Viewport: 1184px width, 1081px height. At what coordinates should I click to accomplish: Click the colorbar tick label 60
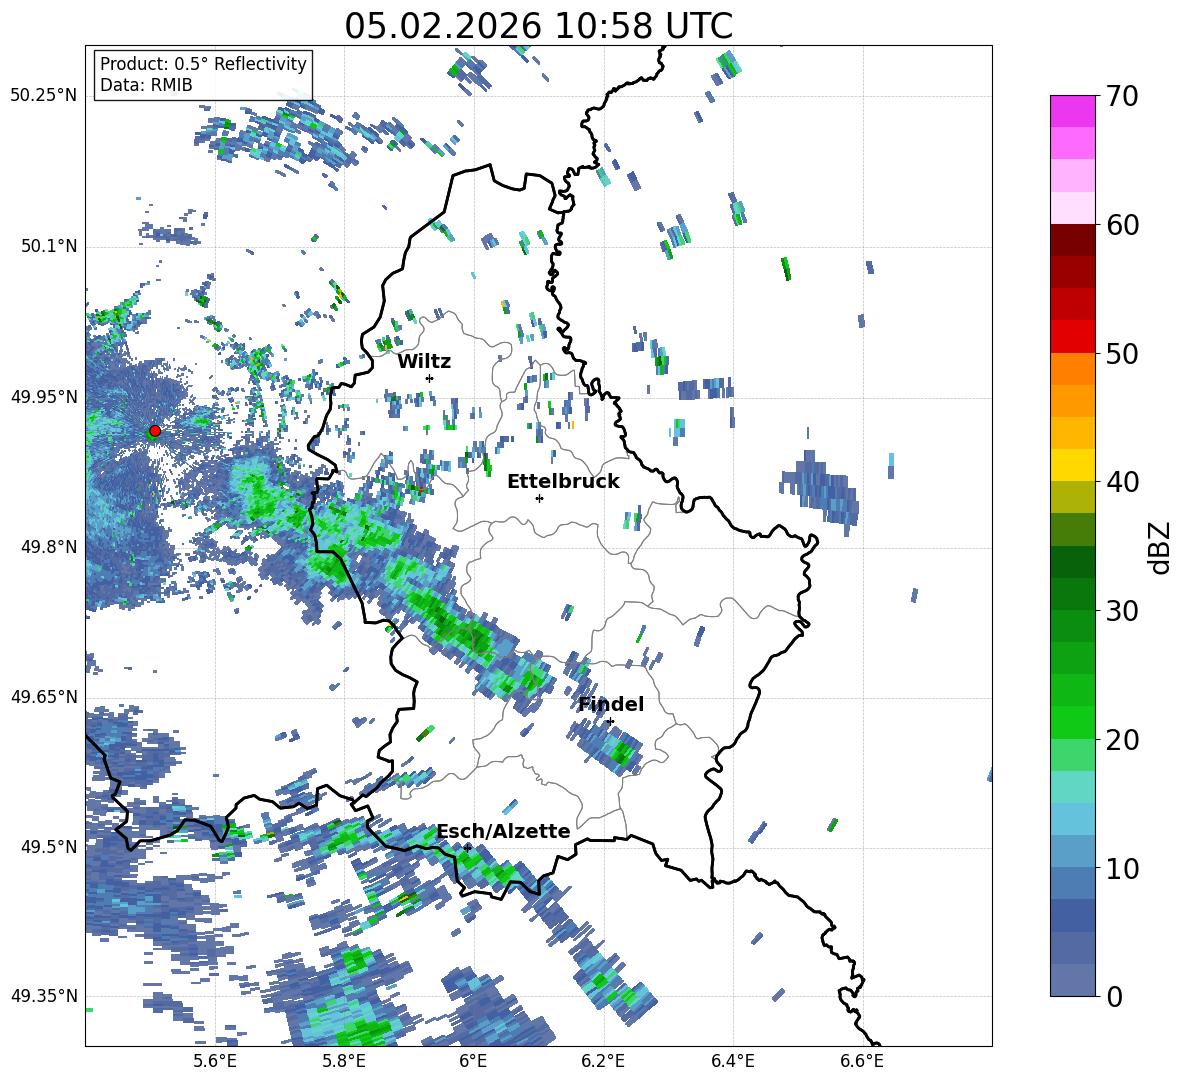1122,224
